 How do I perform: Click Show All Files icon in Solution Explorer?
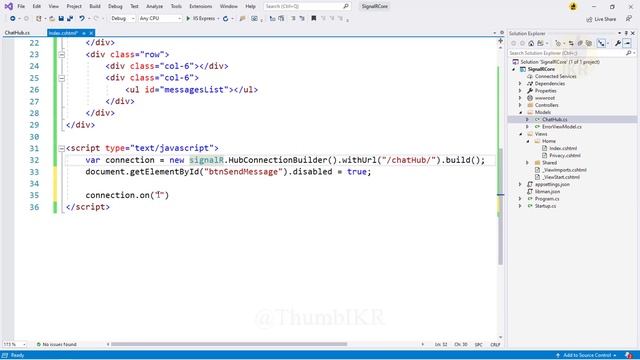[589, 43]
